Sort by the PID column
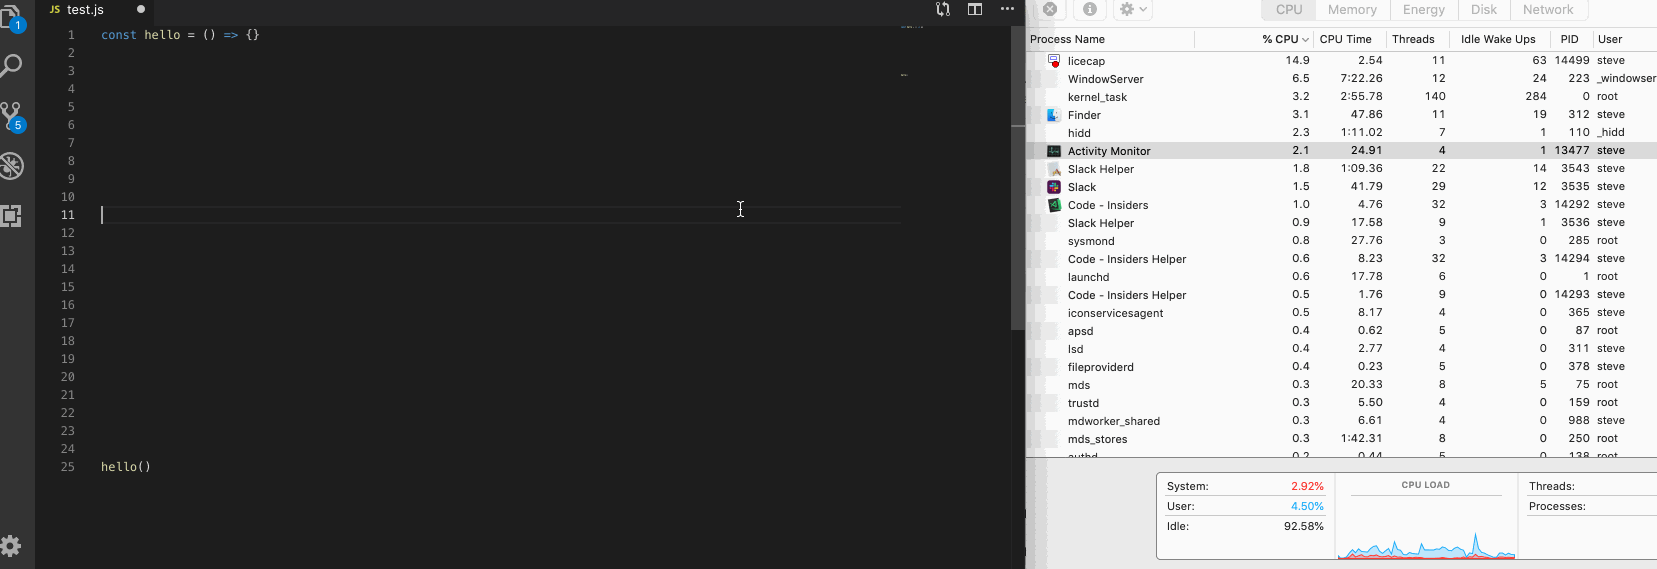1657x569 pixels. click(x=1570, y=39)
